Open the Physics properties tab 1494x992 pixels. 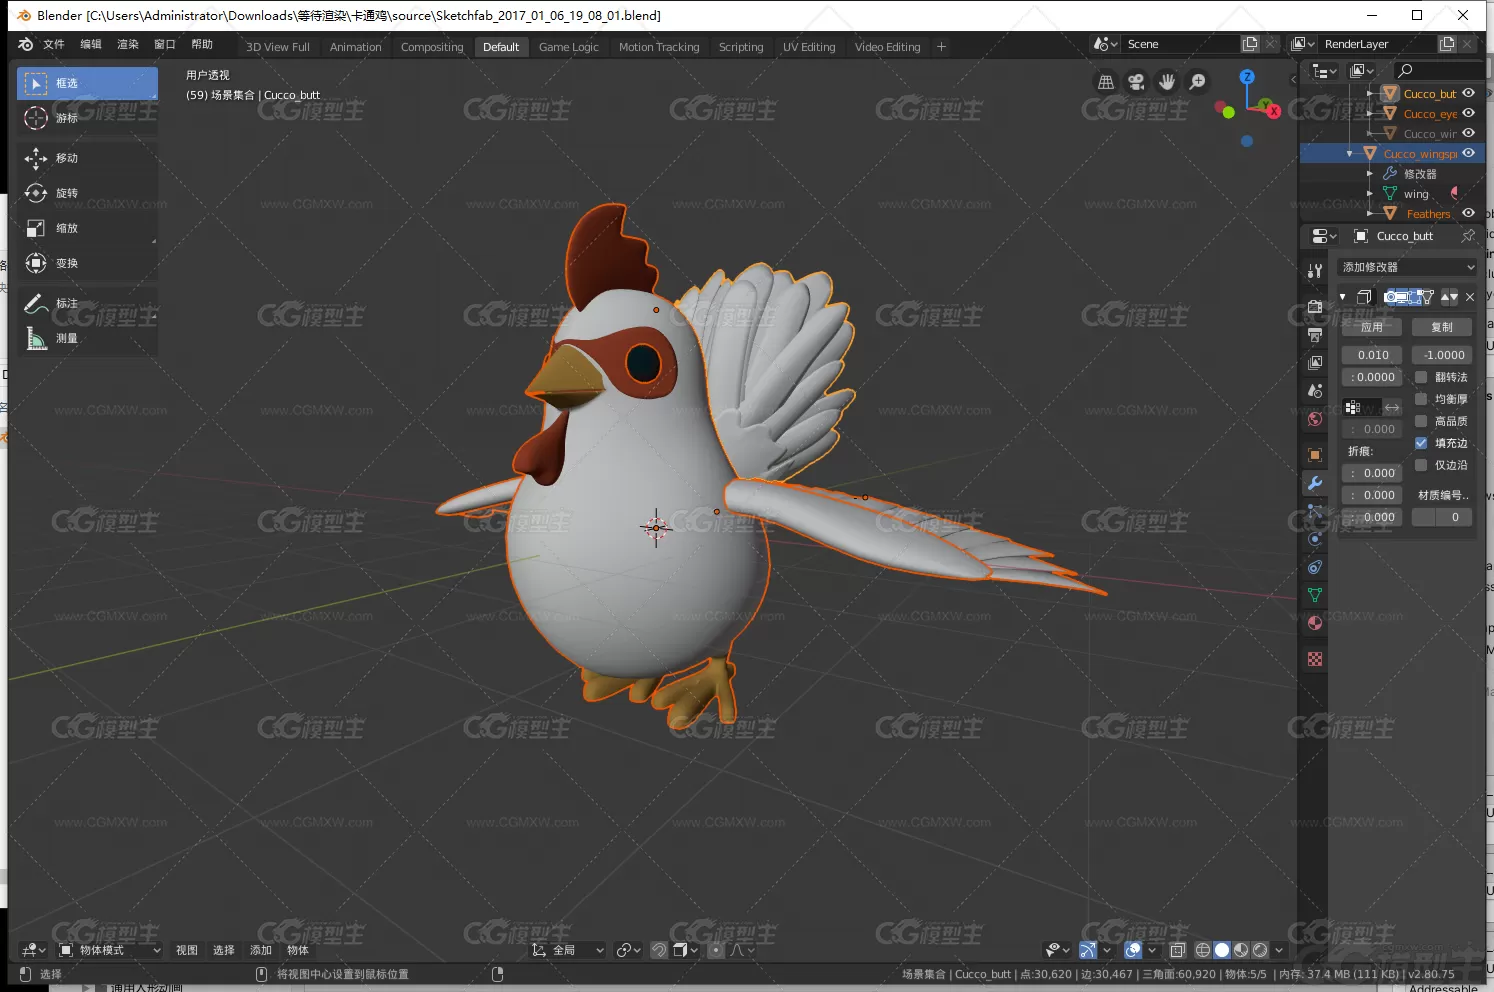(x=1315, y=539)
